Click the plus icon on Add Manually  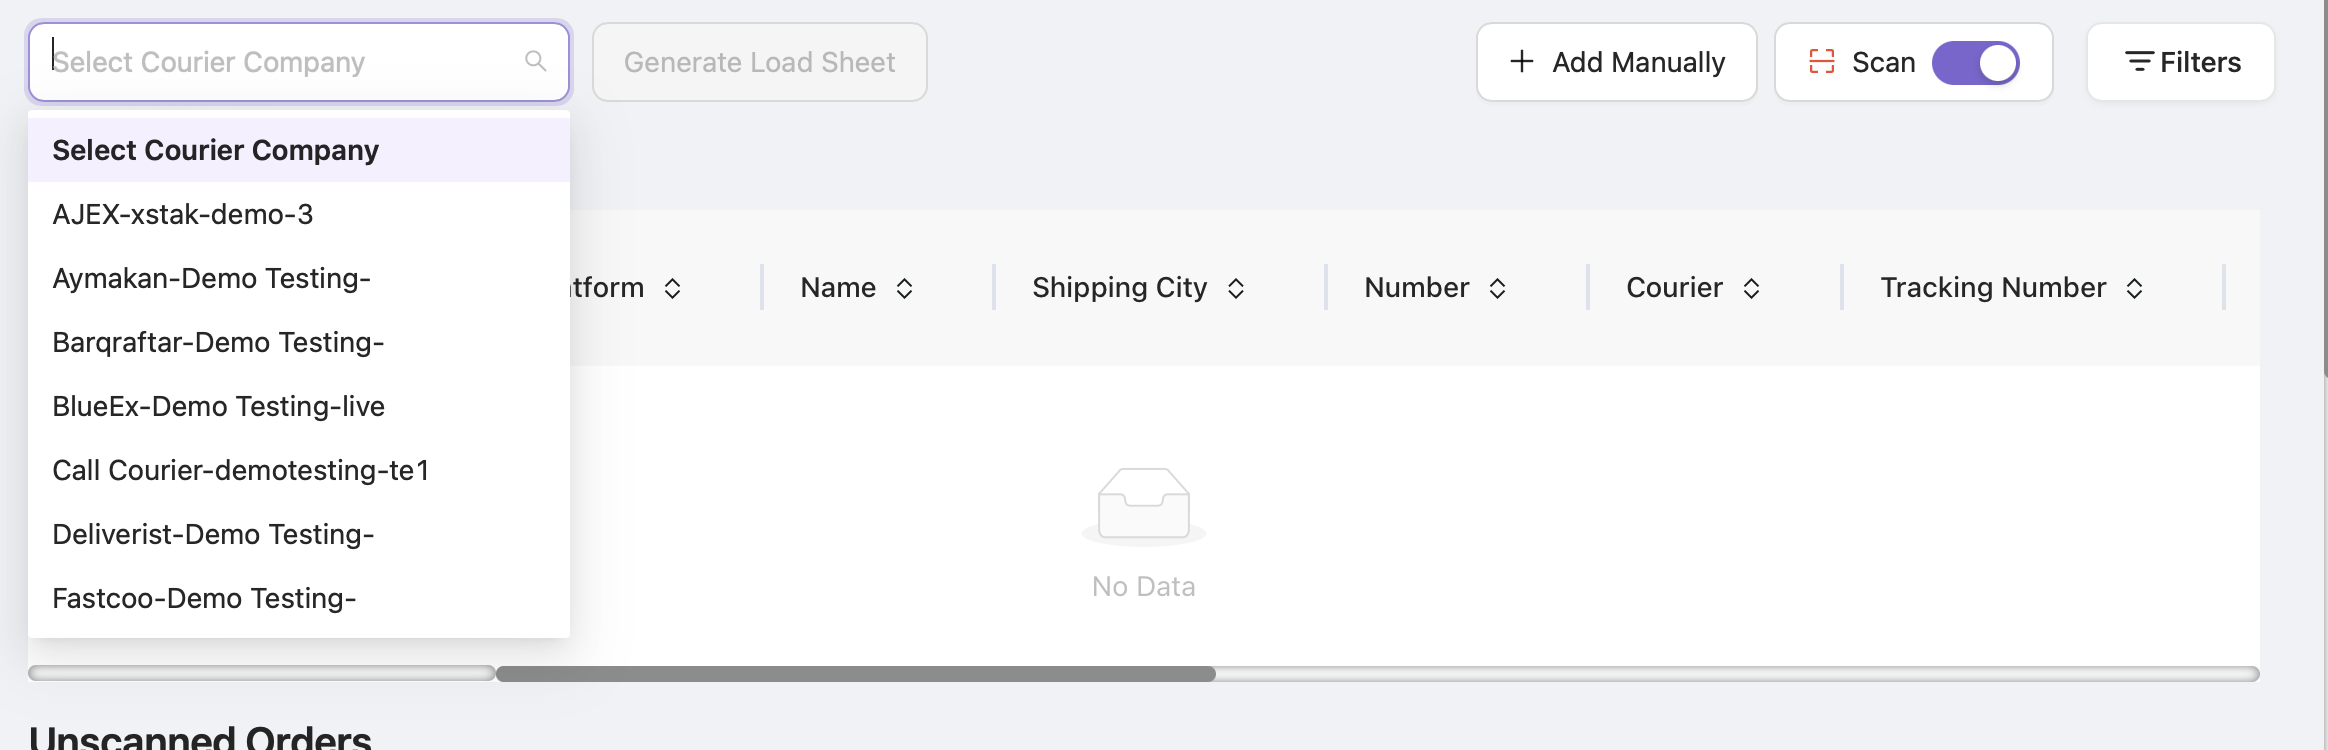coord(1522,62)
